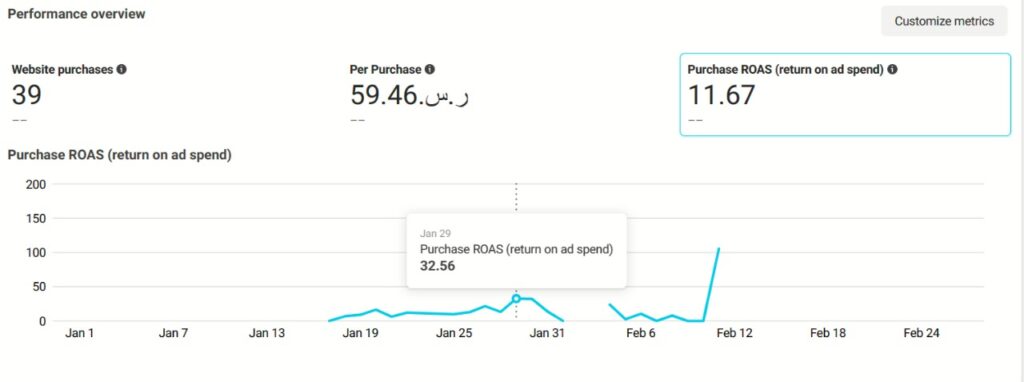Click info icon beside Per Purchase
Screen dimensions: 1024x382
click(x=430, y=69)
